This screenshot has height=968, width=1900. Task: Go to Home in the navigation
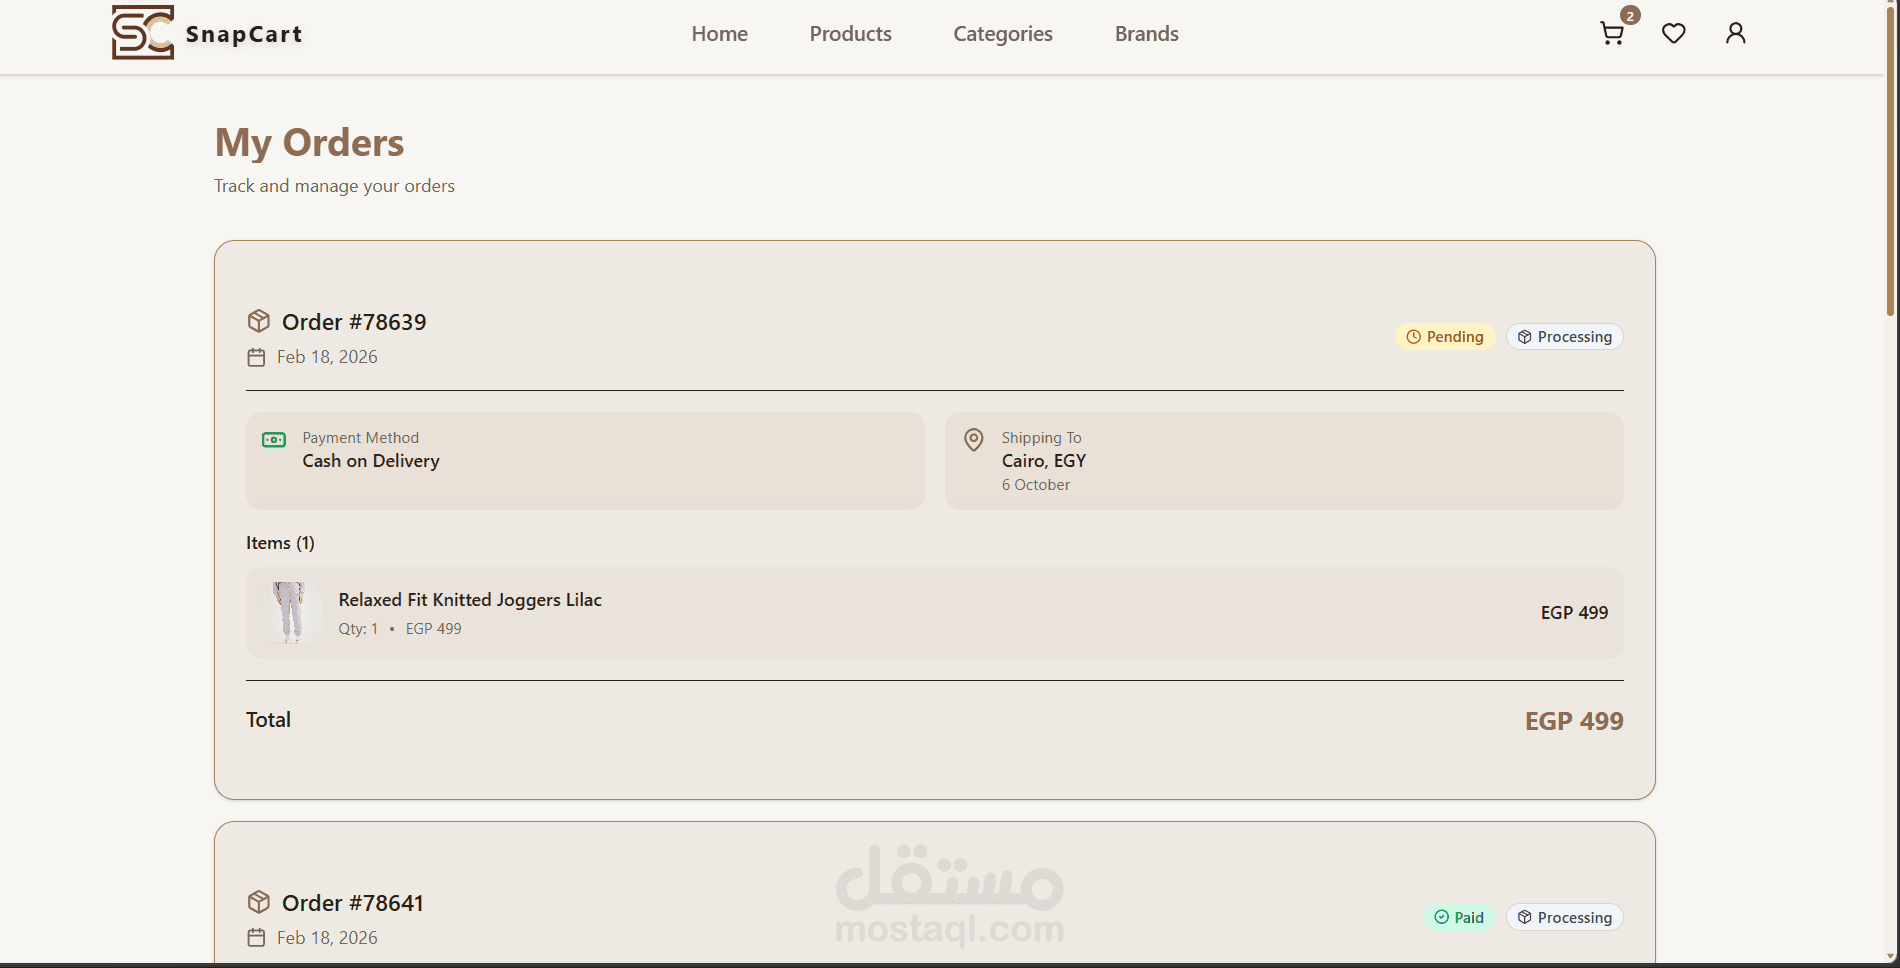[x=720, y=34]
